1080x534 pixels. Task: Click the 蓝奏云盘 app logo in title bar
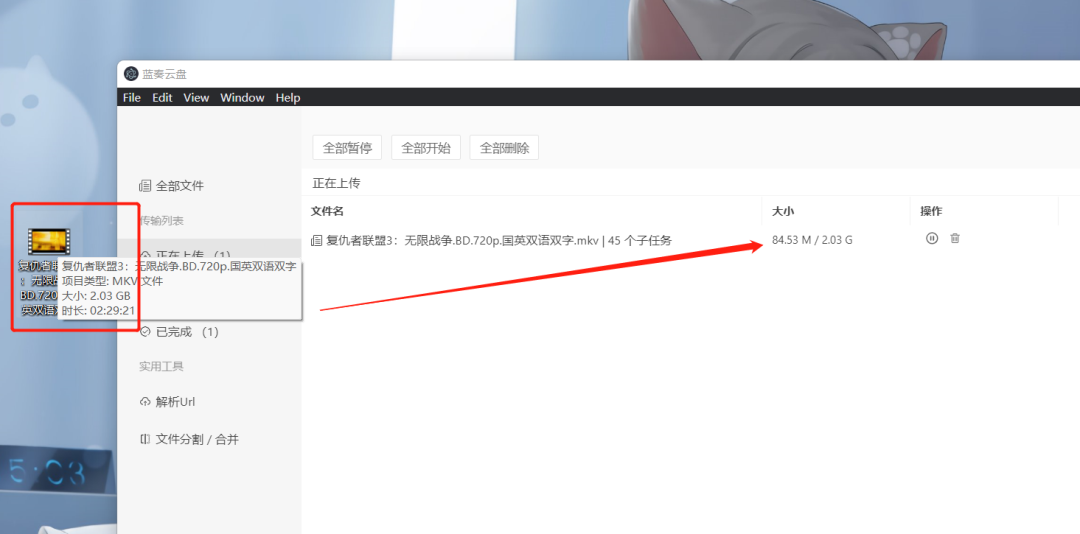tap(131, 74)
